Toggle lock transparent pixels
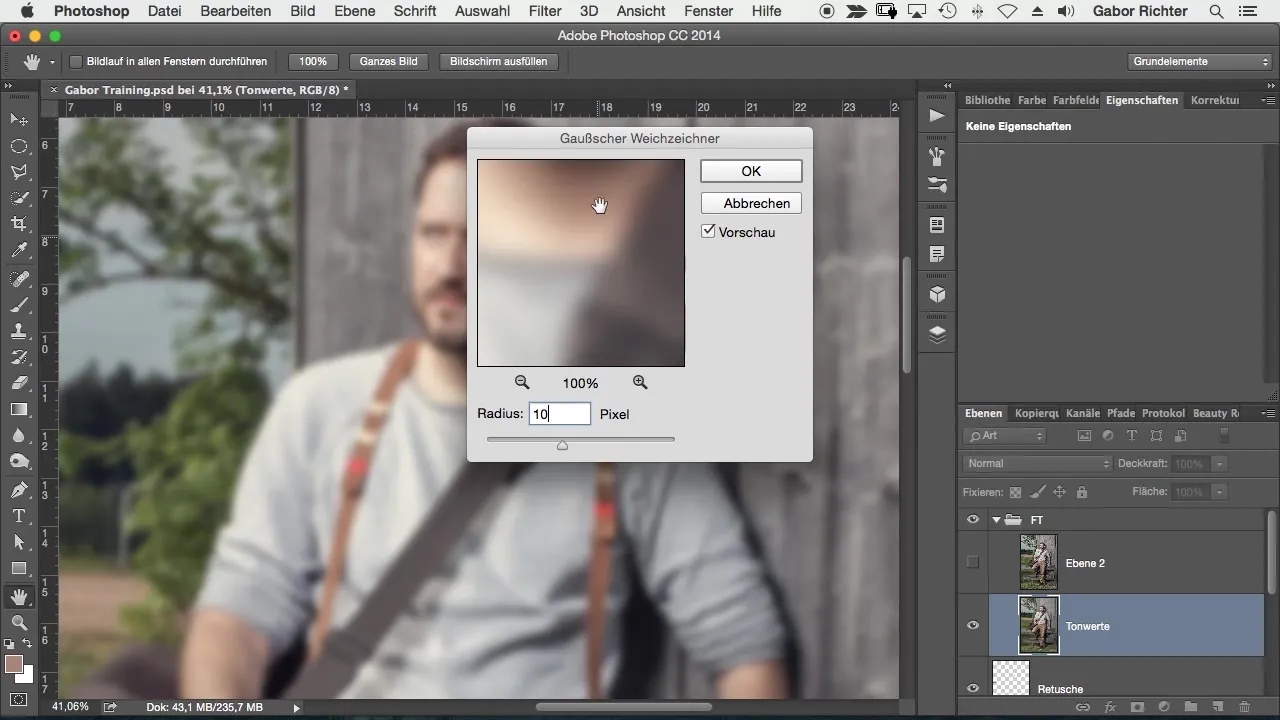This screenshot has width=1280, height=720. 1015,492
